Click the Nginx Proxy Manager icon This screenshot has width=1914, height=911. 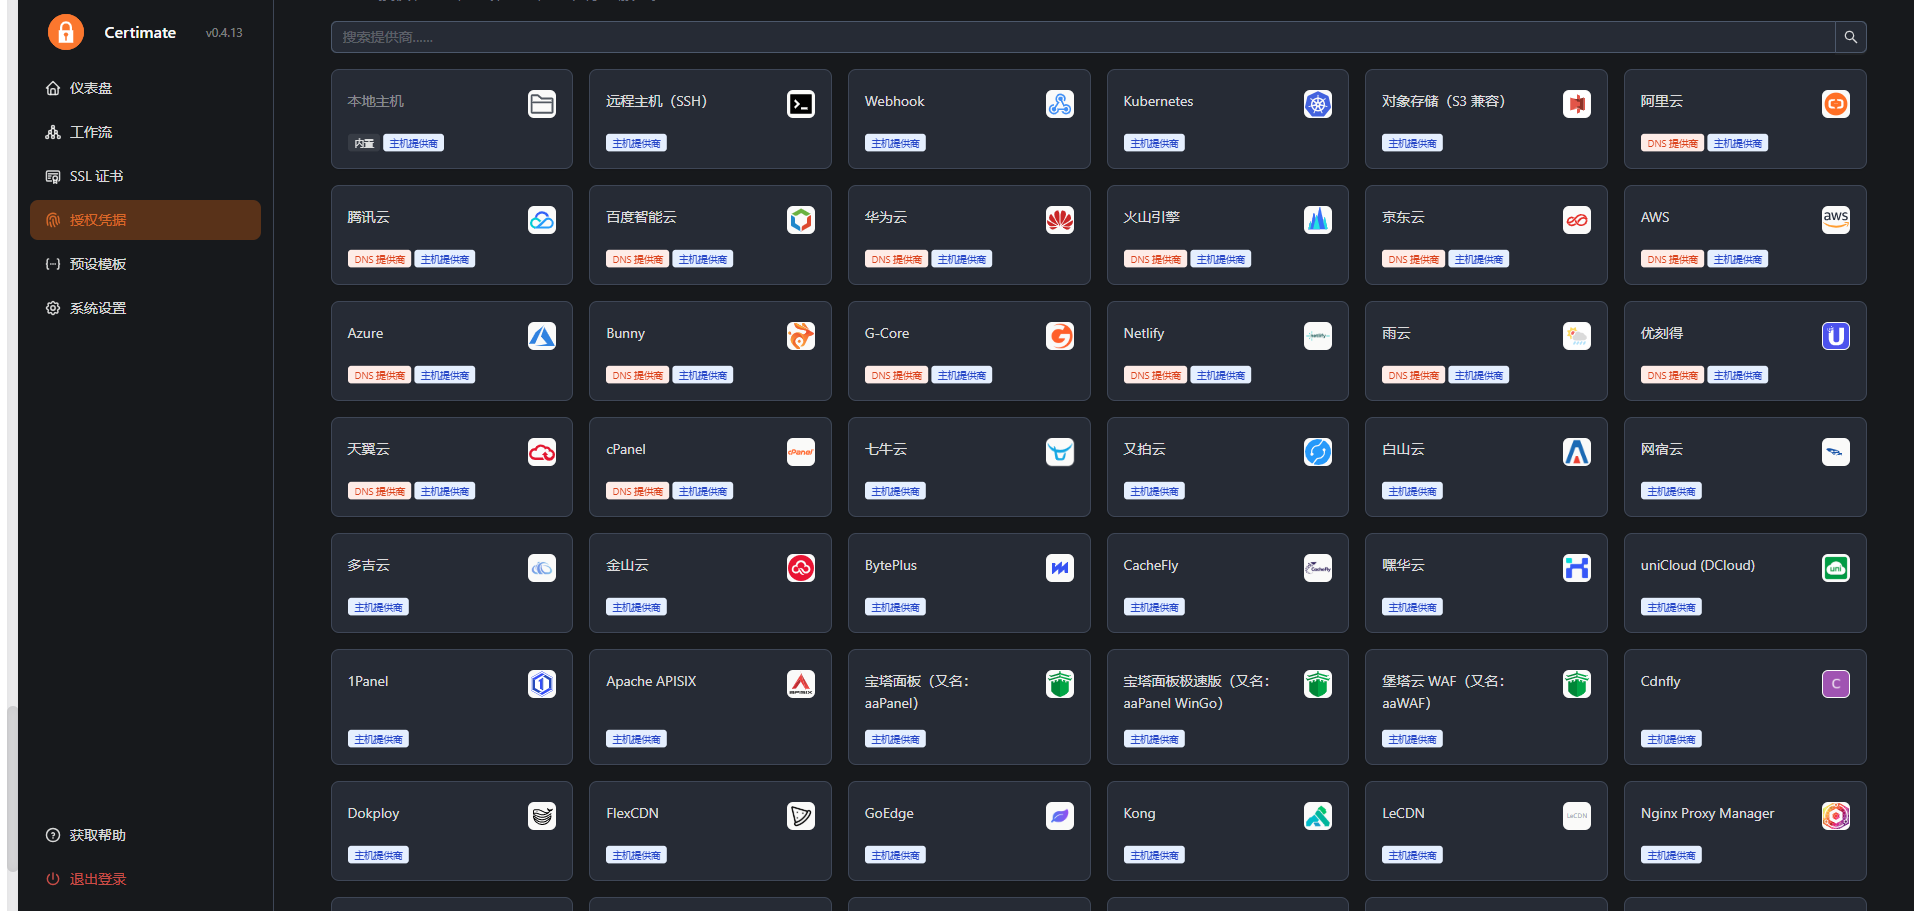(x=1835, y=816)
